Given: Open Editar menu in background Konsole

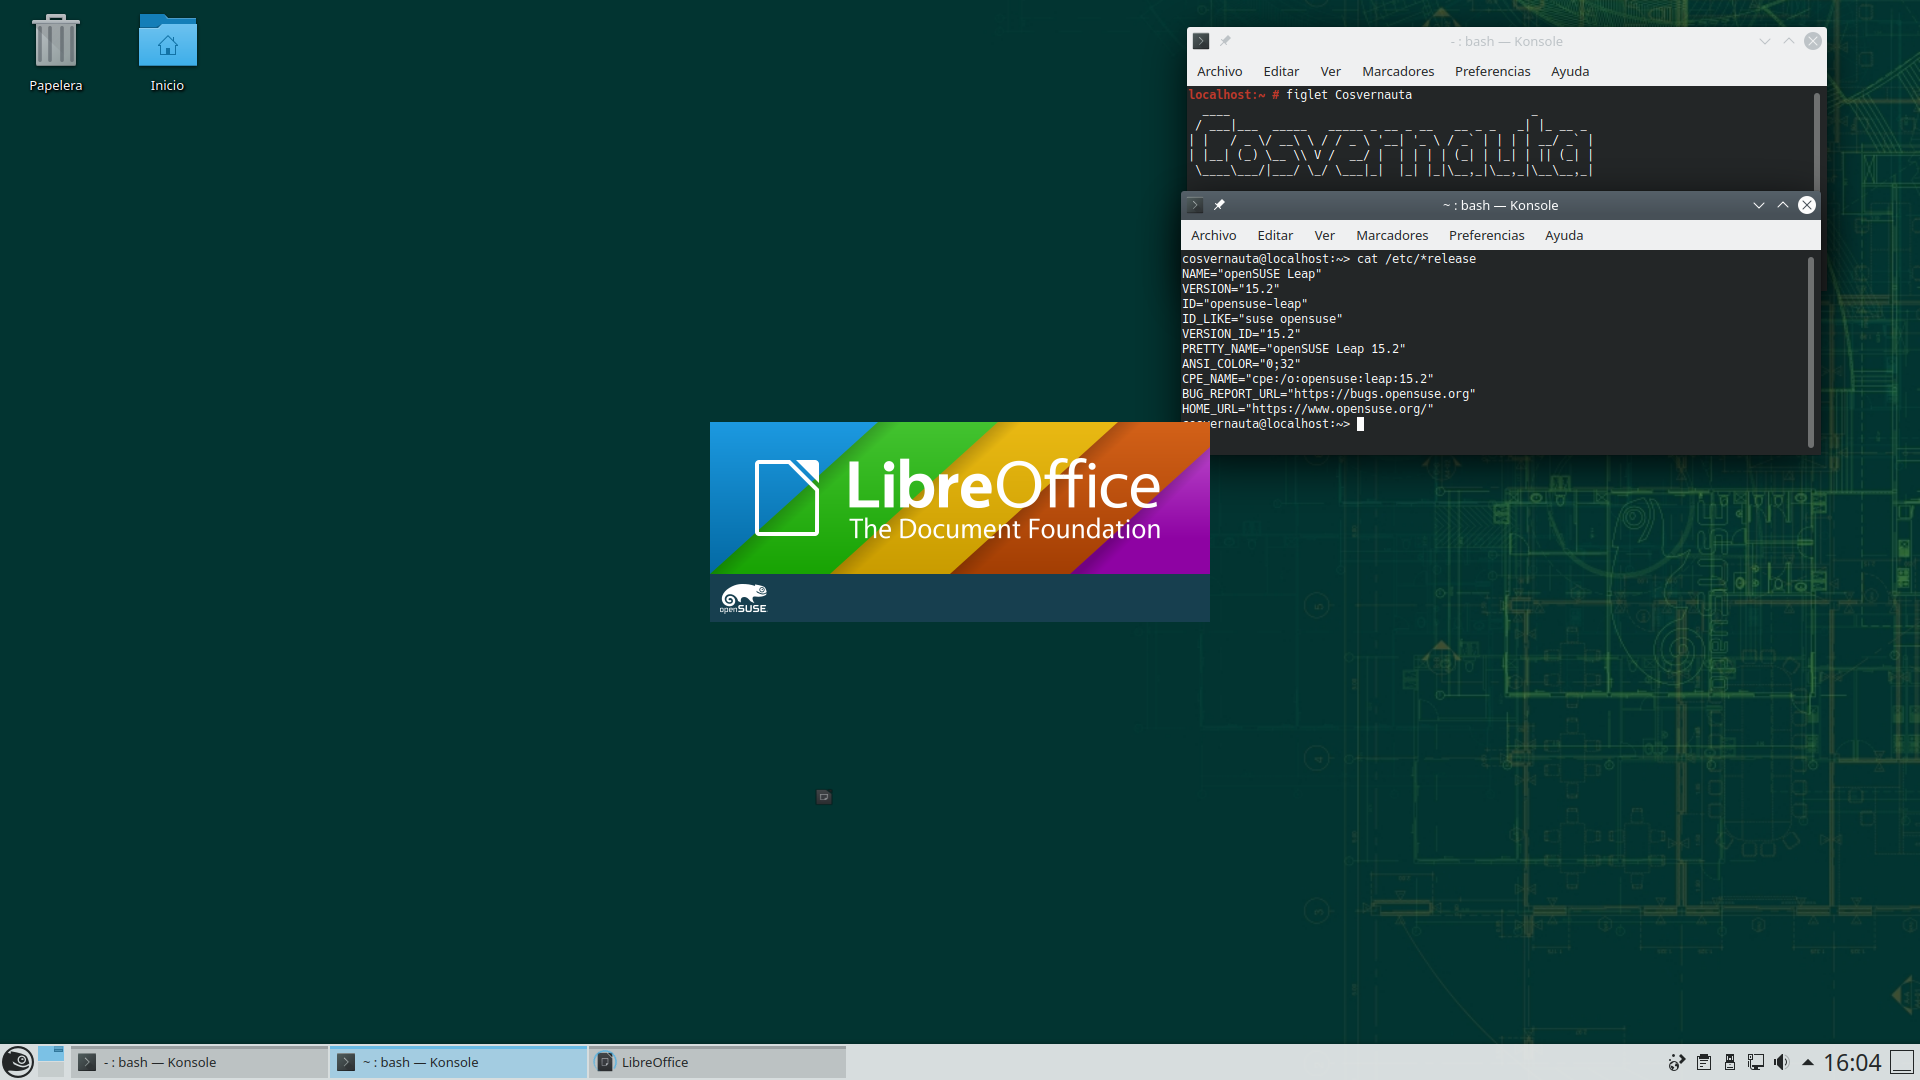Looking at the screenshot, I should [1281, 71].
